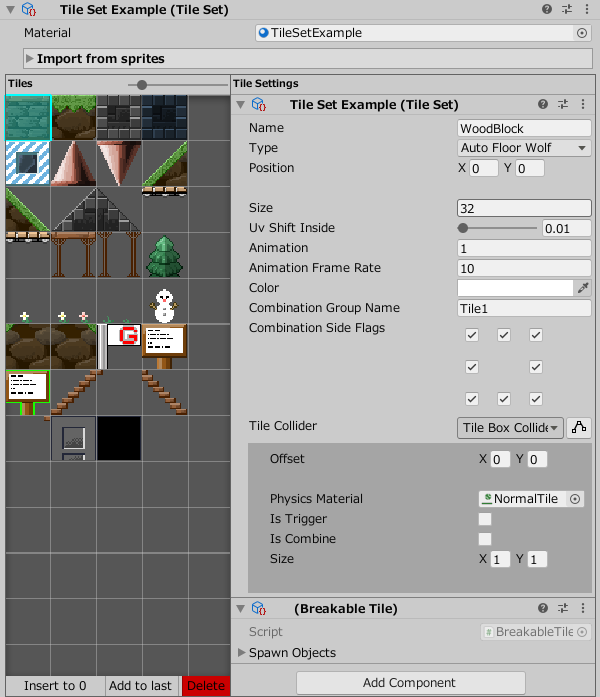Click Add to last button
The width and height of the screenshot is (600, 697).
pos(140,685)
